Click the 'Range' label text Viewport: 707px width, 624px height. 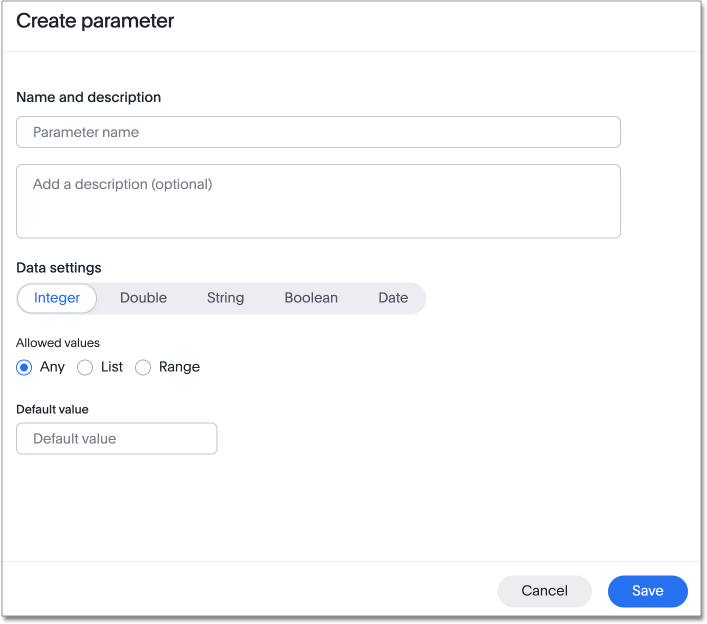tap(179, 367)
